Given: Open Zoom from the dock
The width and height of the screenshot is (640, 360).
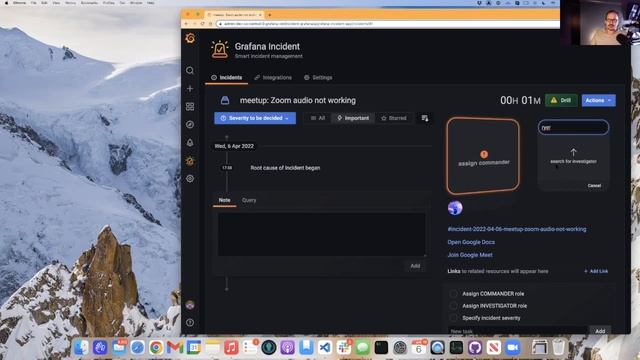Looking at the screenshot, I should 513,348.
